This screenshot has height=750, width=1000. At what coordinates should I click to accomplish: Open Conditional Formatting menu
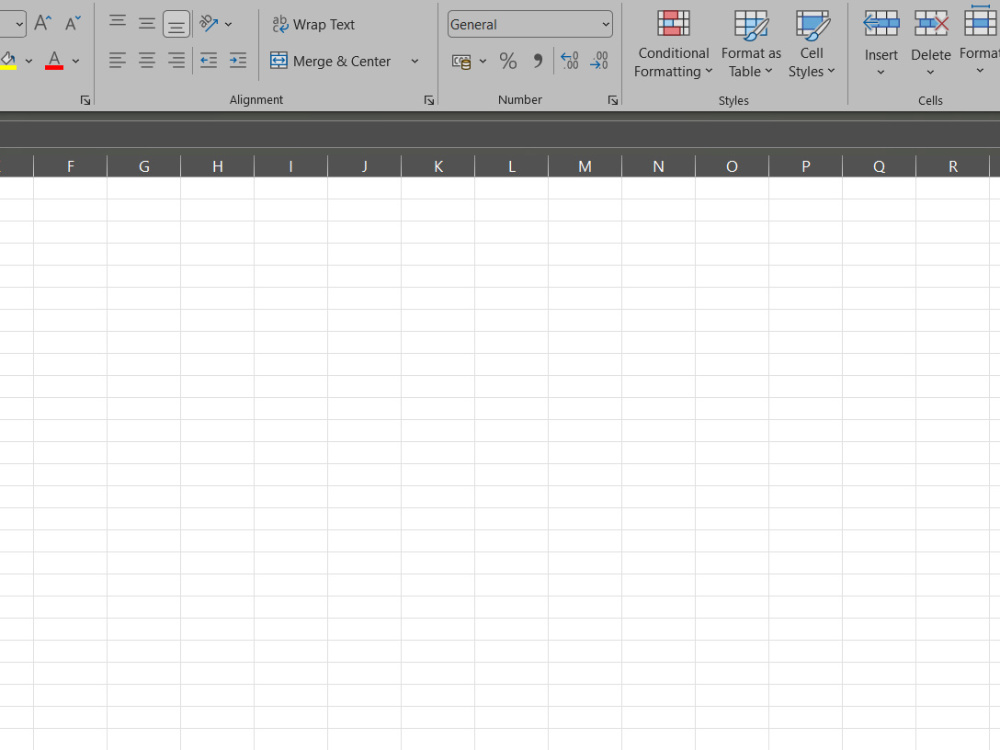point(673,43)
